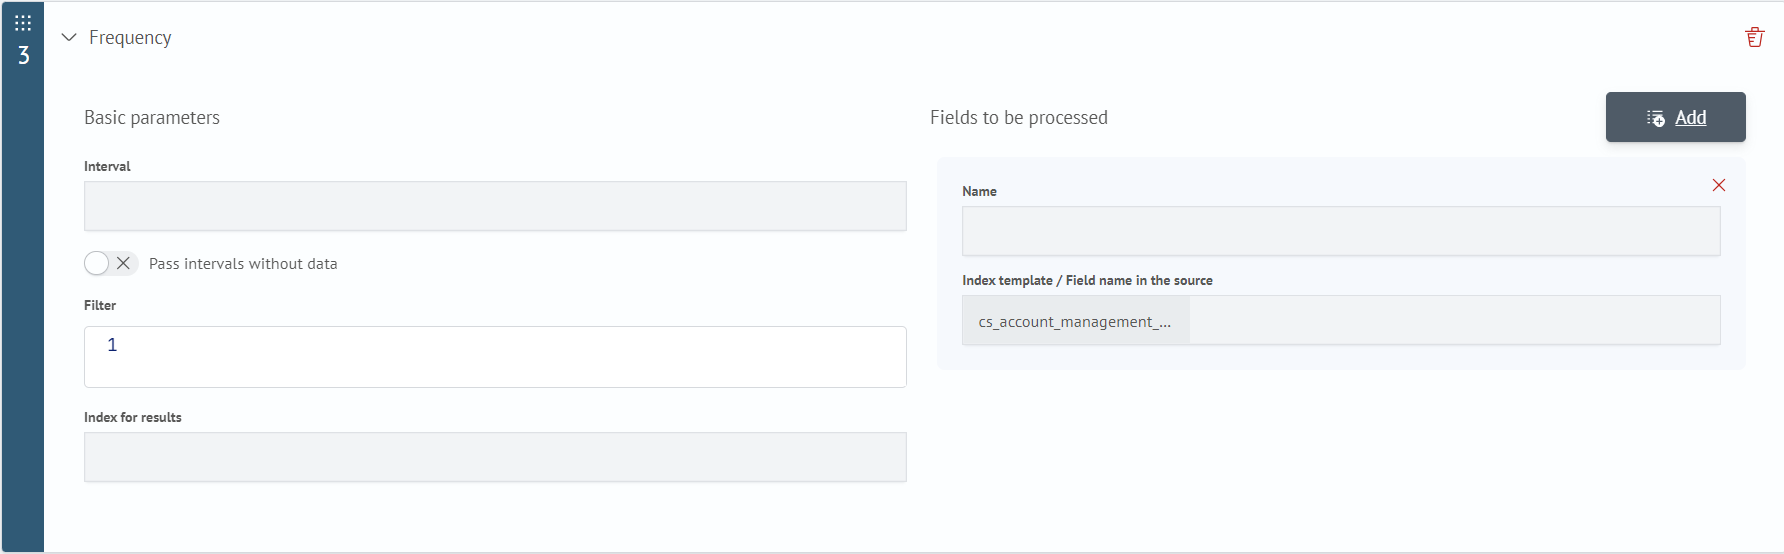Click the Index for results field

pyautogui.click(x=495, y=457)
